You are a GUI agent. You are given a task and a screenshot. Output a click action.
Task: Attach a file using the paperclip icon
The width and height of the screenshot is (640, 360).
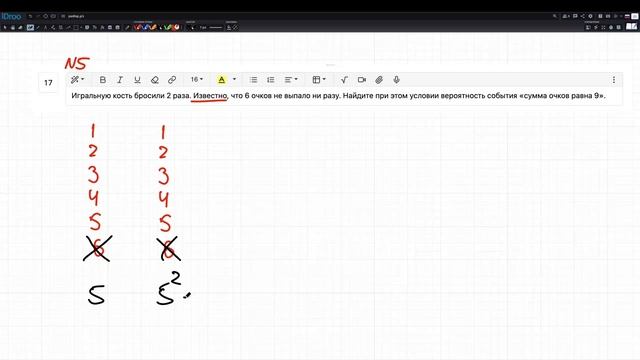point(379,80)
